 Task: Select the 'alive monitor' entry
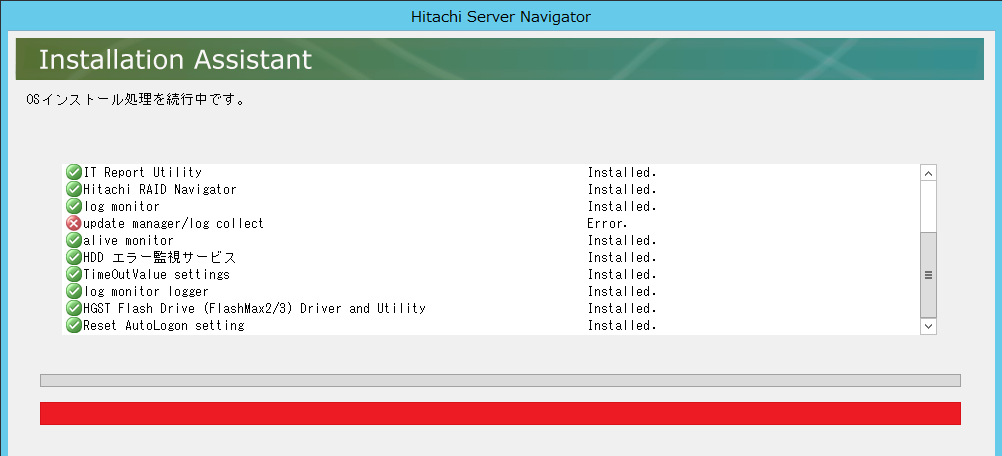(x=128, y=241)
